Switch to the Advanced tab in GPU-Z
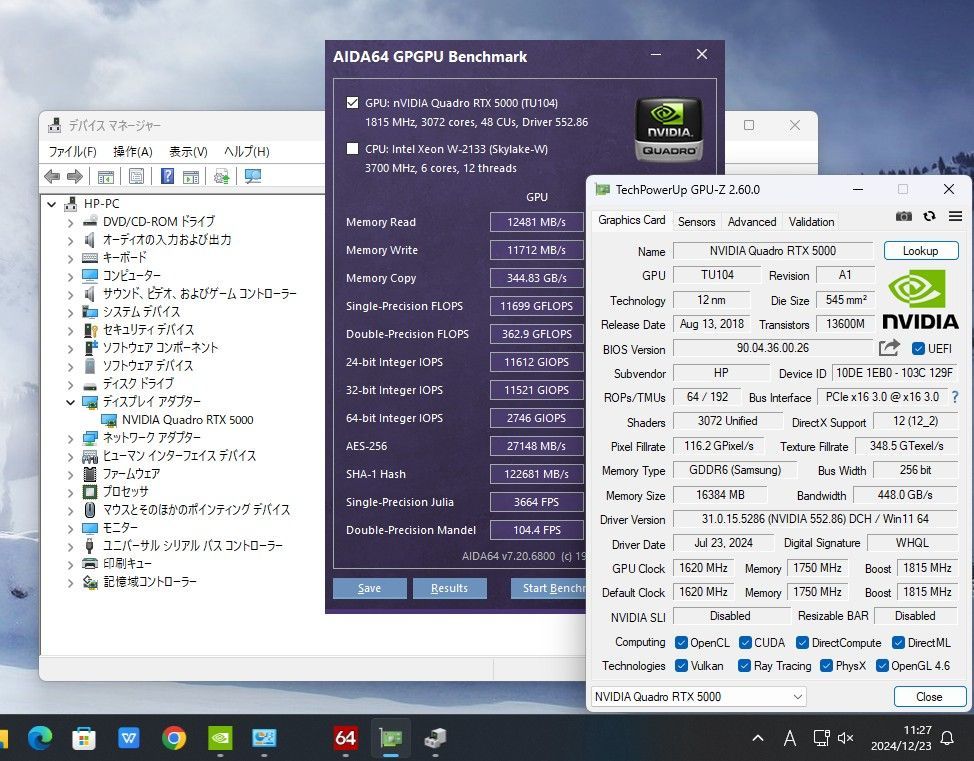The width and height of the screenshot is (974, 761). [x=752, y=222]
